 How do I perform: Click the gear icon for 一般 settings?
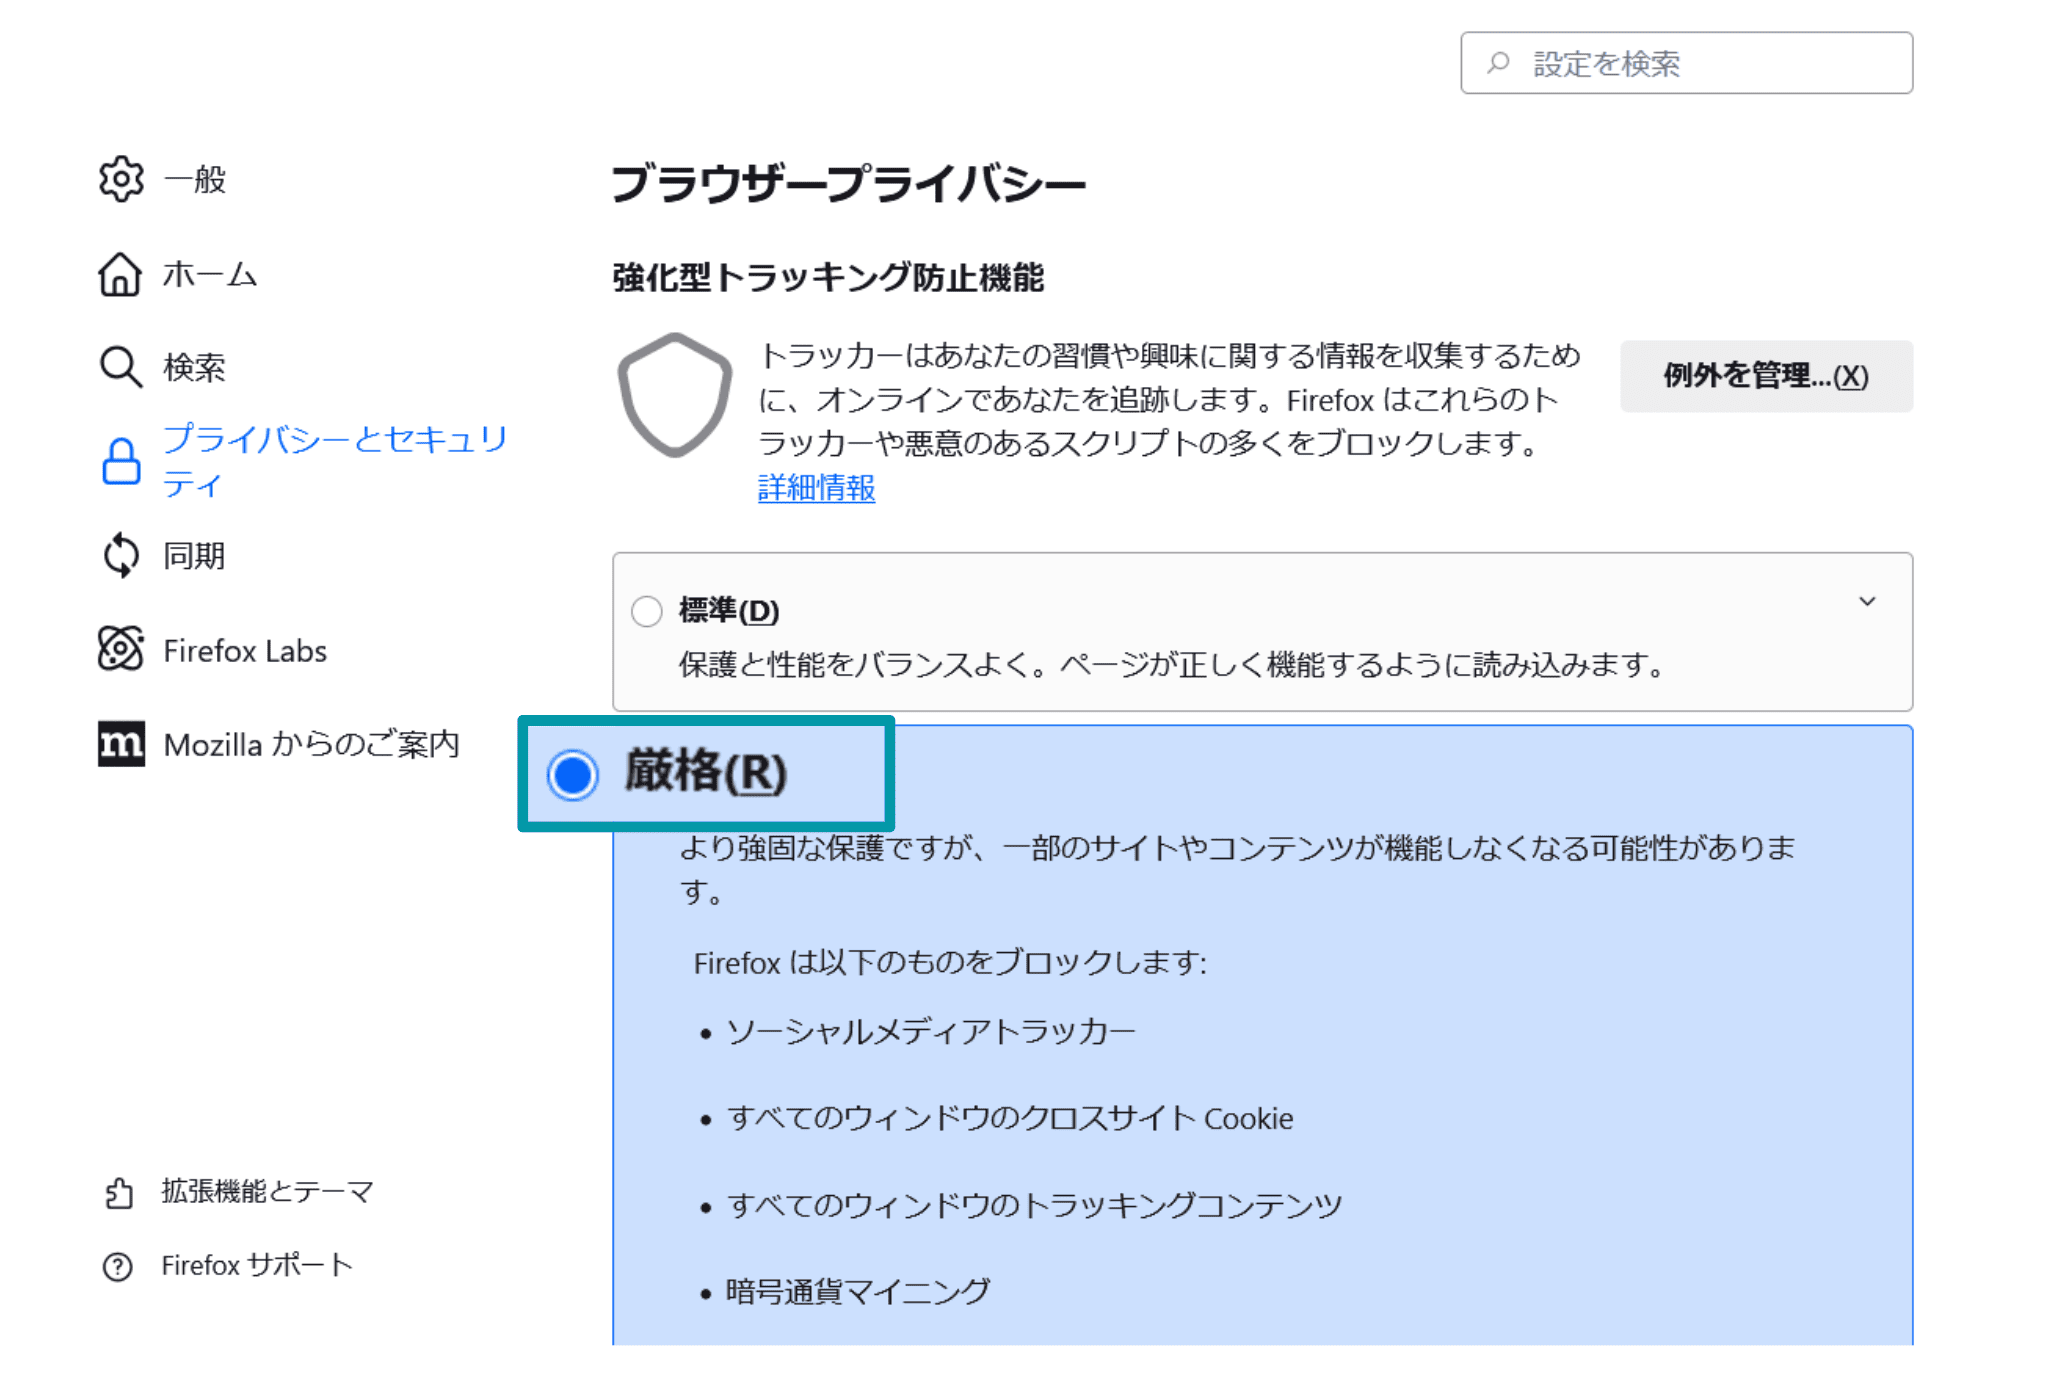(x=120, y=179)
